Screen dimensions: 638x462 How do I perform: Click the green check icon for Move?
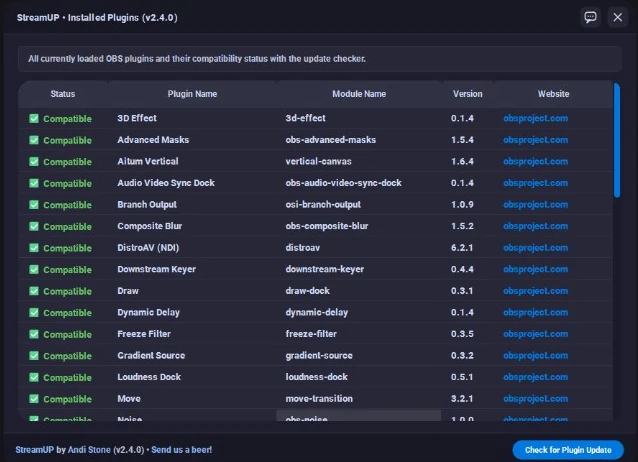pyautogui.click(x=34, y=399)
